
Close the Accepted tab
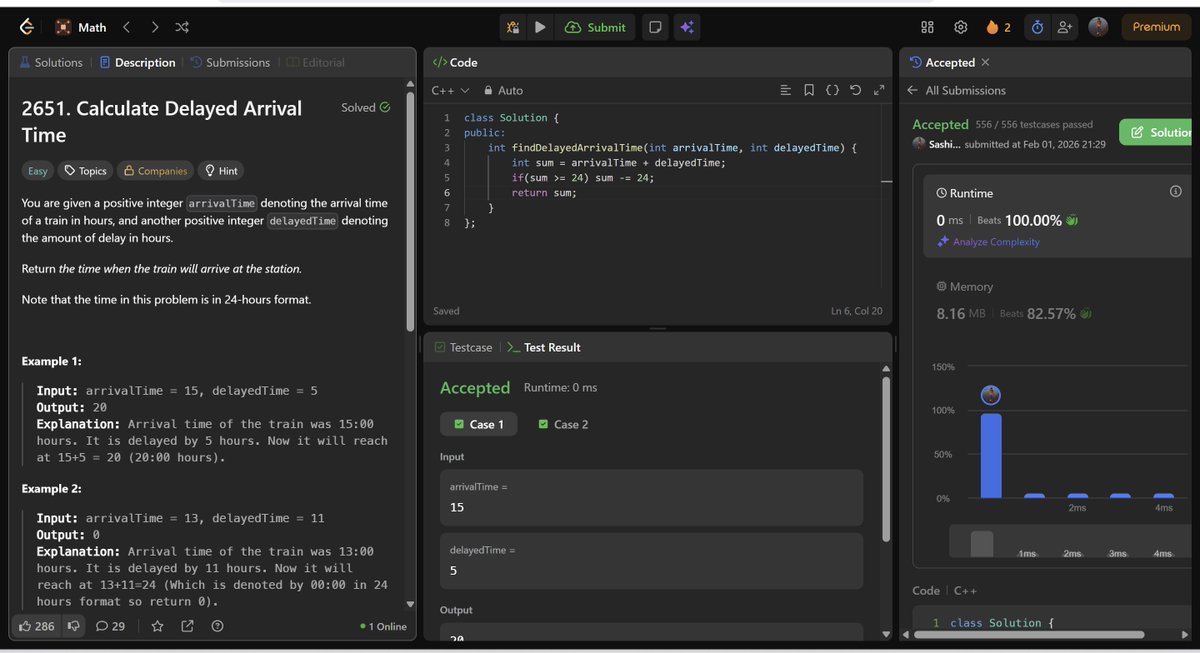pyautogui.click(x=985, y=62)
